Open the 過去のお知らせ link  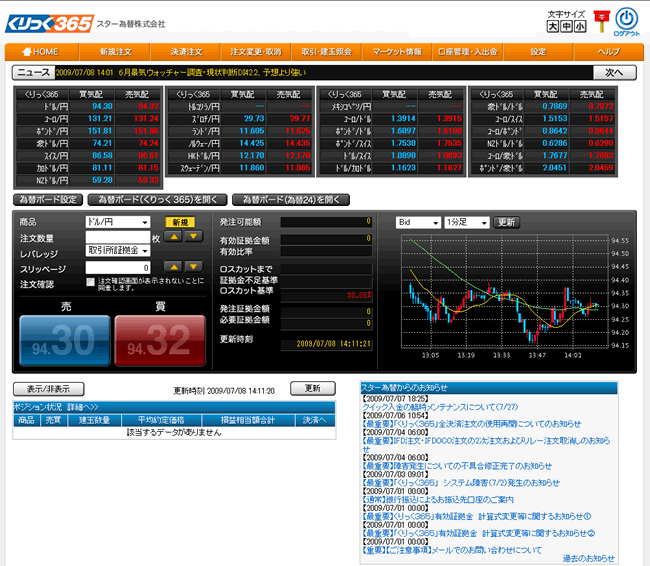[x=589, y=559]
